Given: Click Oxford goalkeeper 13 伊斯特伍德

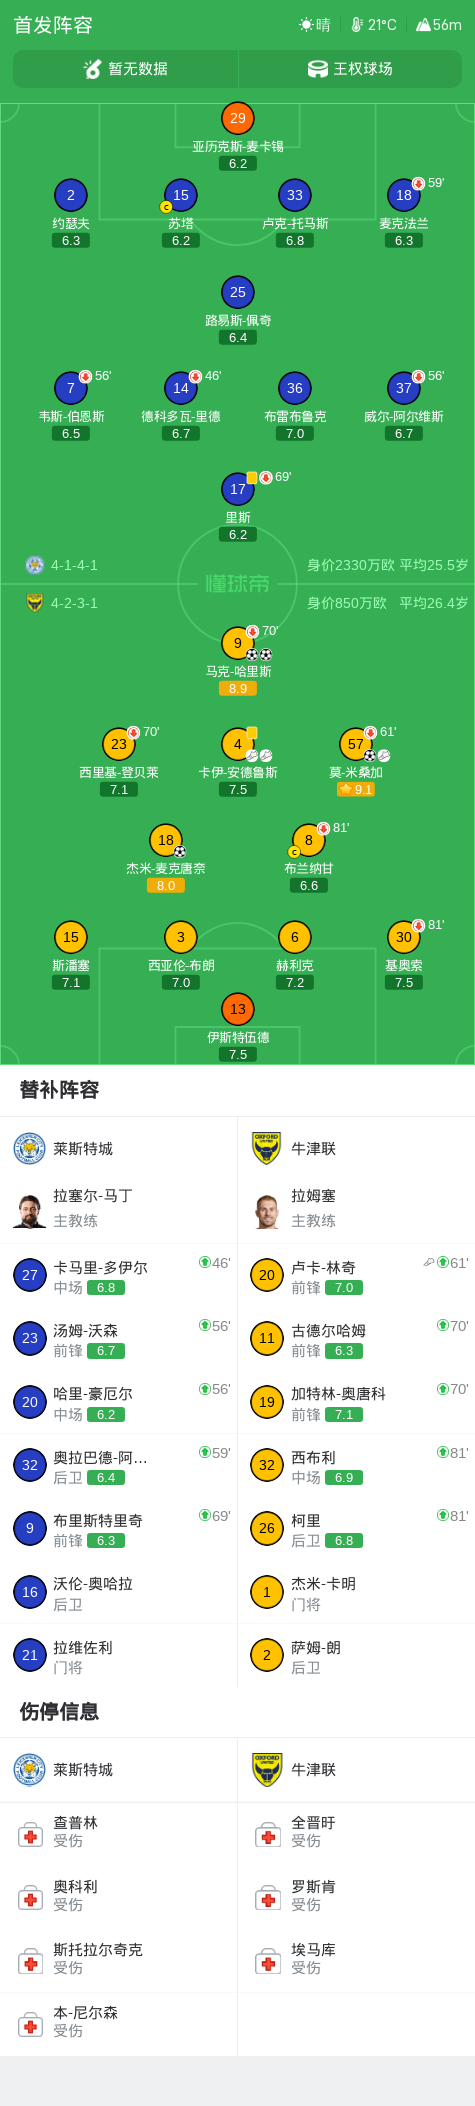Looking at the screenshot, I should click(x=238, y=1009).
